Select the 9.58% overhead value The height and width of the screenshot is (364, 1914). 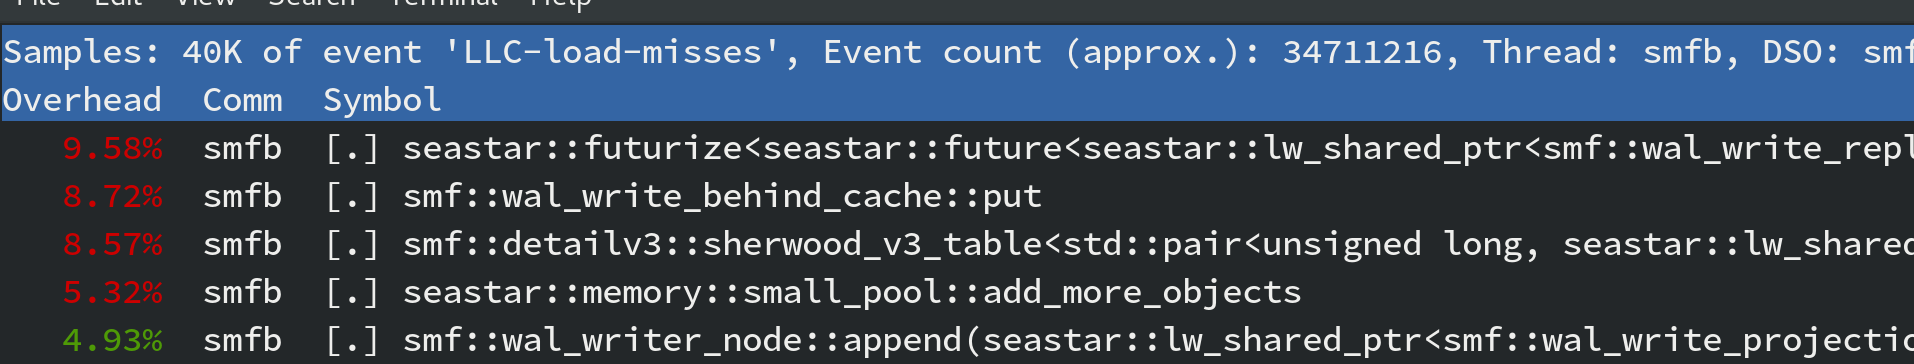112,148
